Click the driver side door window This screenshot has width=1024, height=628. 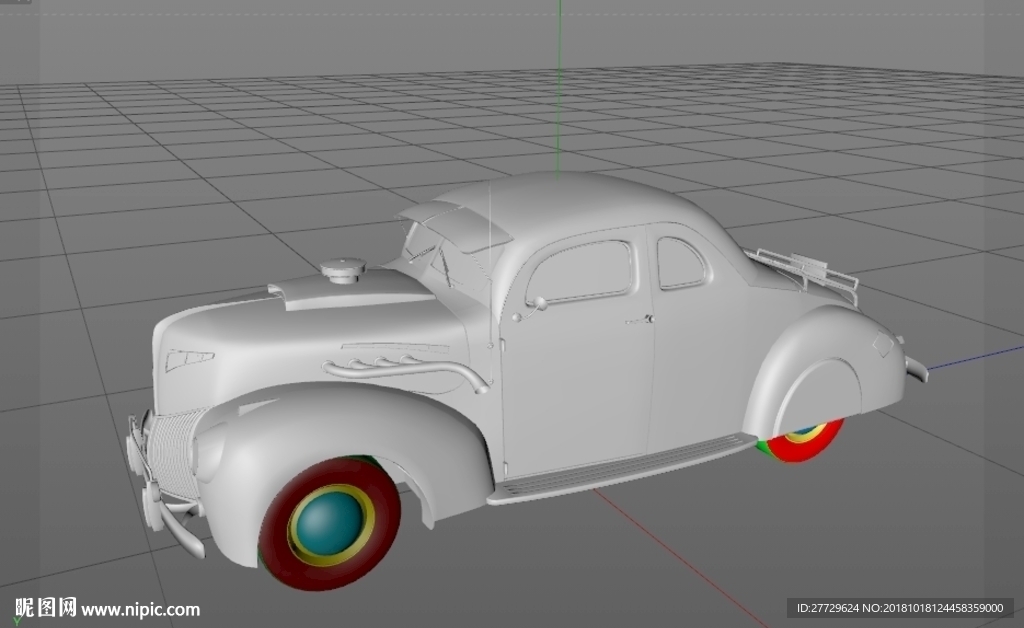coord(580,272)
